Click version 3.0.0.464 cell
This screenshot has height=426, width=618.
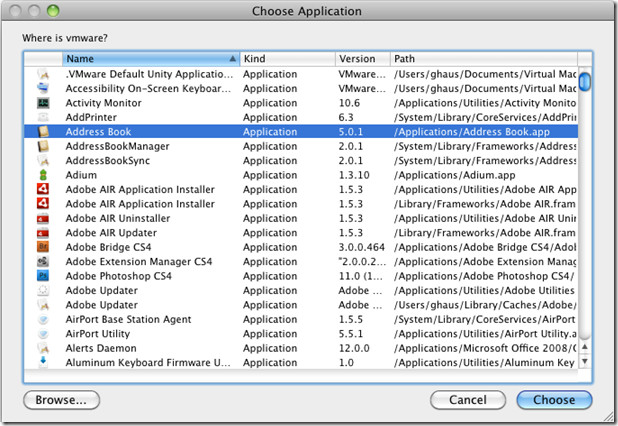click(x=361, y=247)
